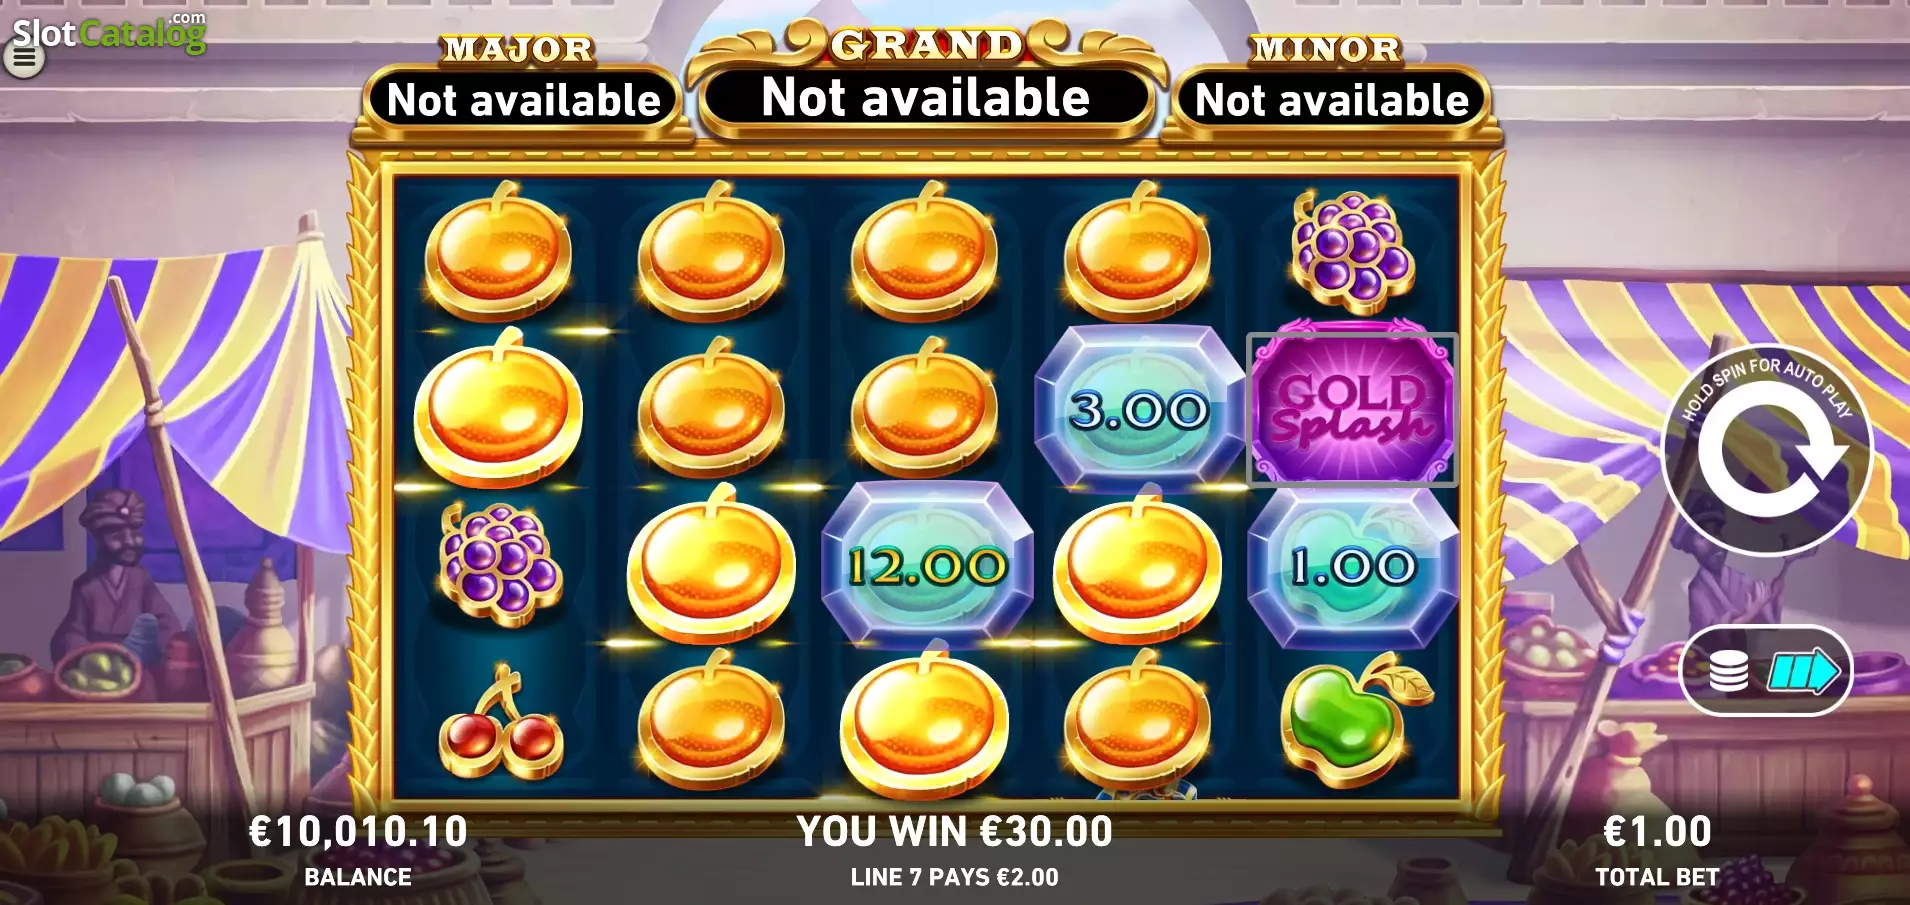This screenshot has width=1910, height=905.
Task: Open the hamburger menu icon
Action: coord(24,60)
